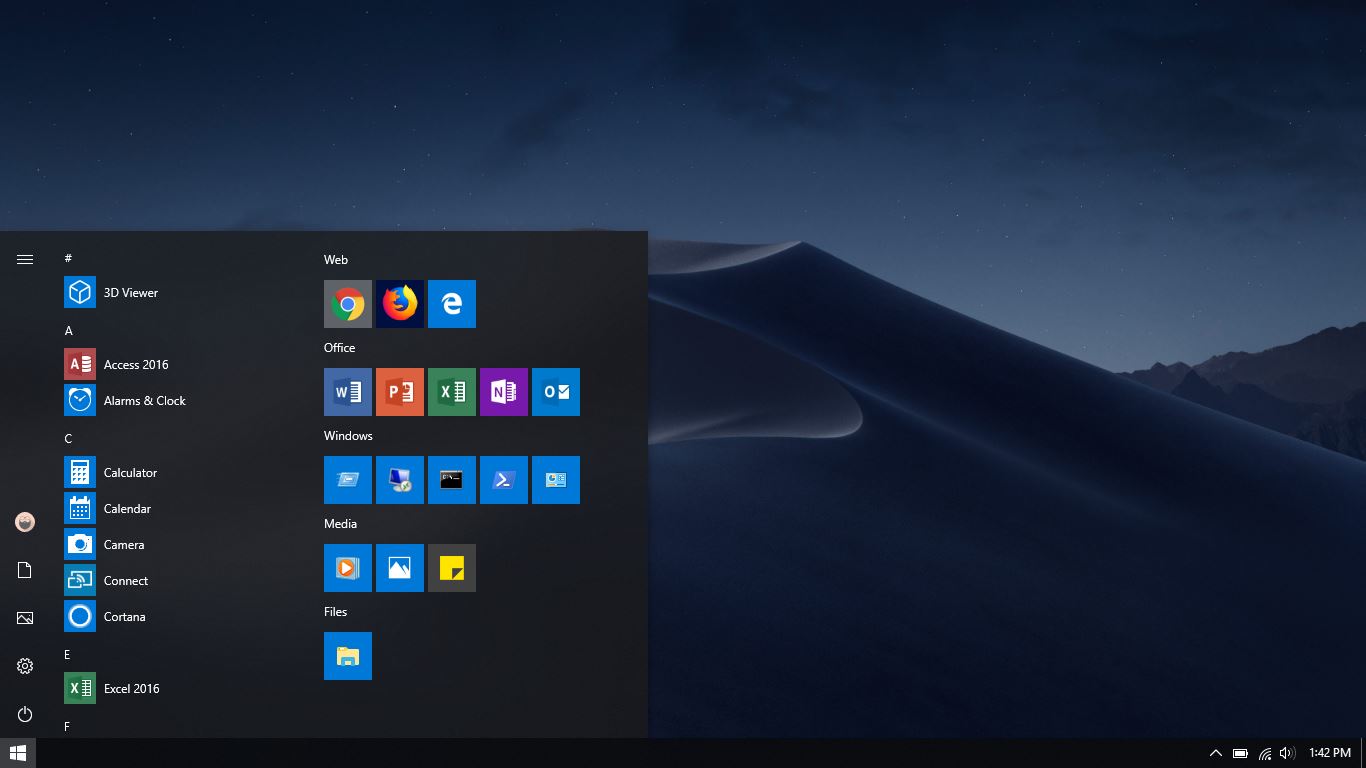Open the Microsoft Edge tile
Viewport: 1366px width, 768px height.
[x=452, y=304]
